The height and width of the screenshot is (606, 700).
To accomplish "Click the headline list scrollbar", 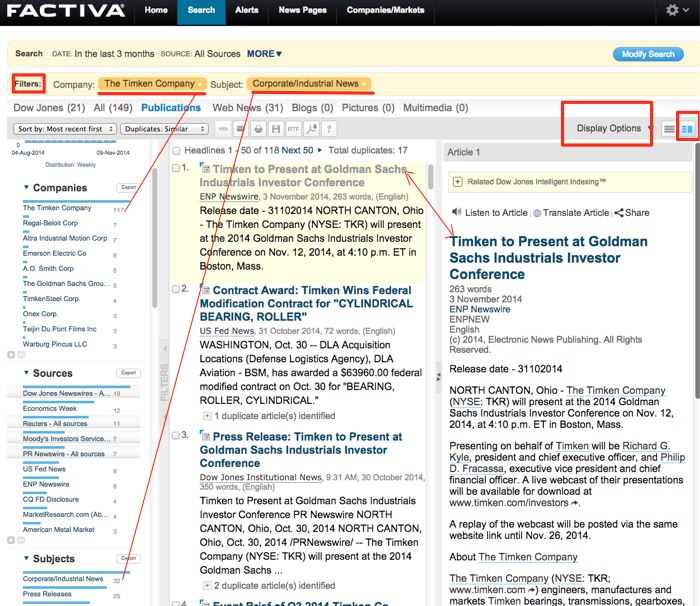I will [x=431, y=176].
